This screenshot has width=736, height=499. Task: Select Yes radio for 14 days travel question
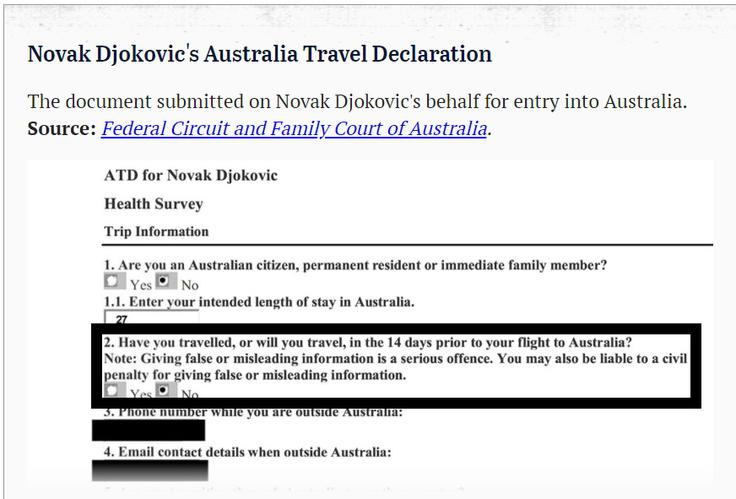coord(112,390)
